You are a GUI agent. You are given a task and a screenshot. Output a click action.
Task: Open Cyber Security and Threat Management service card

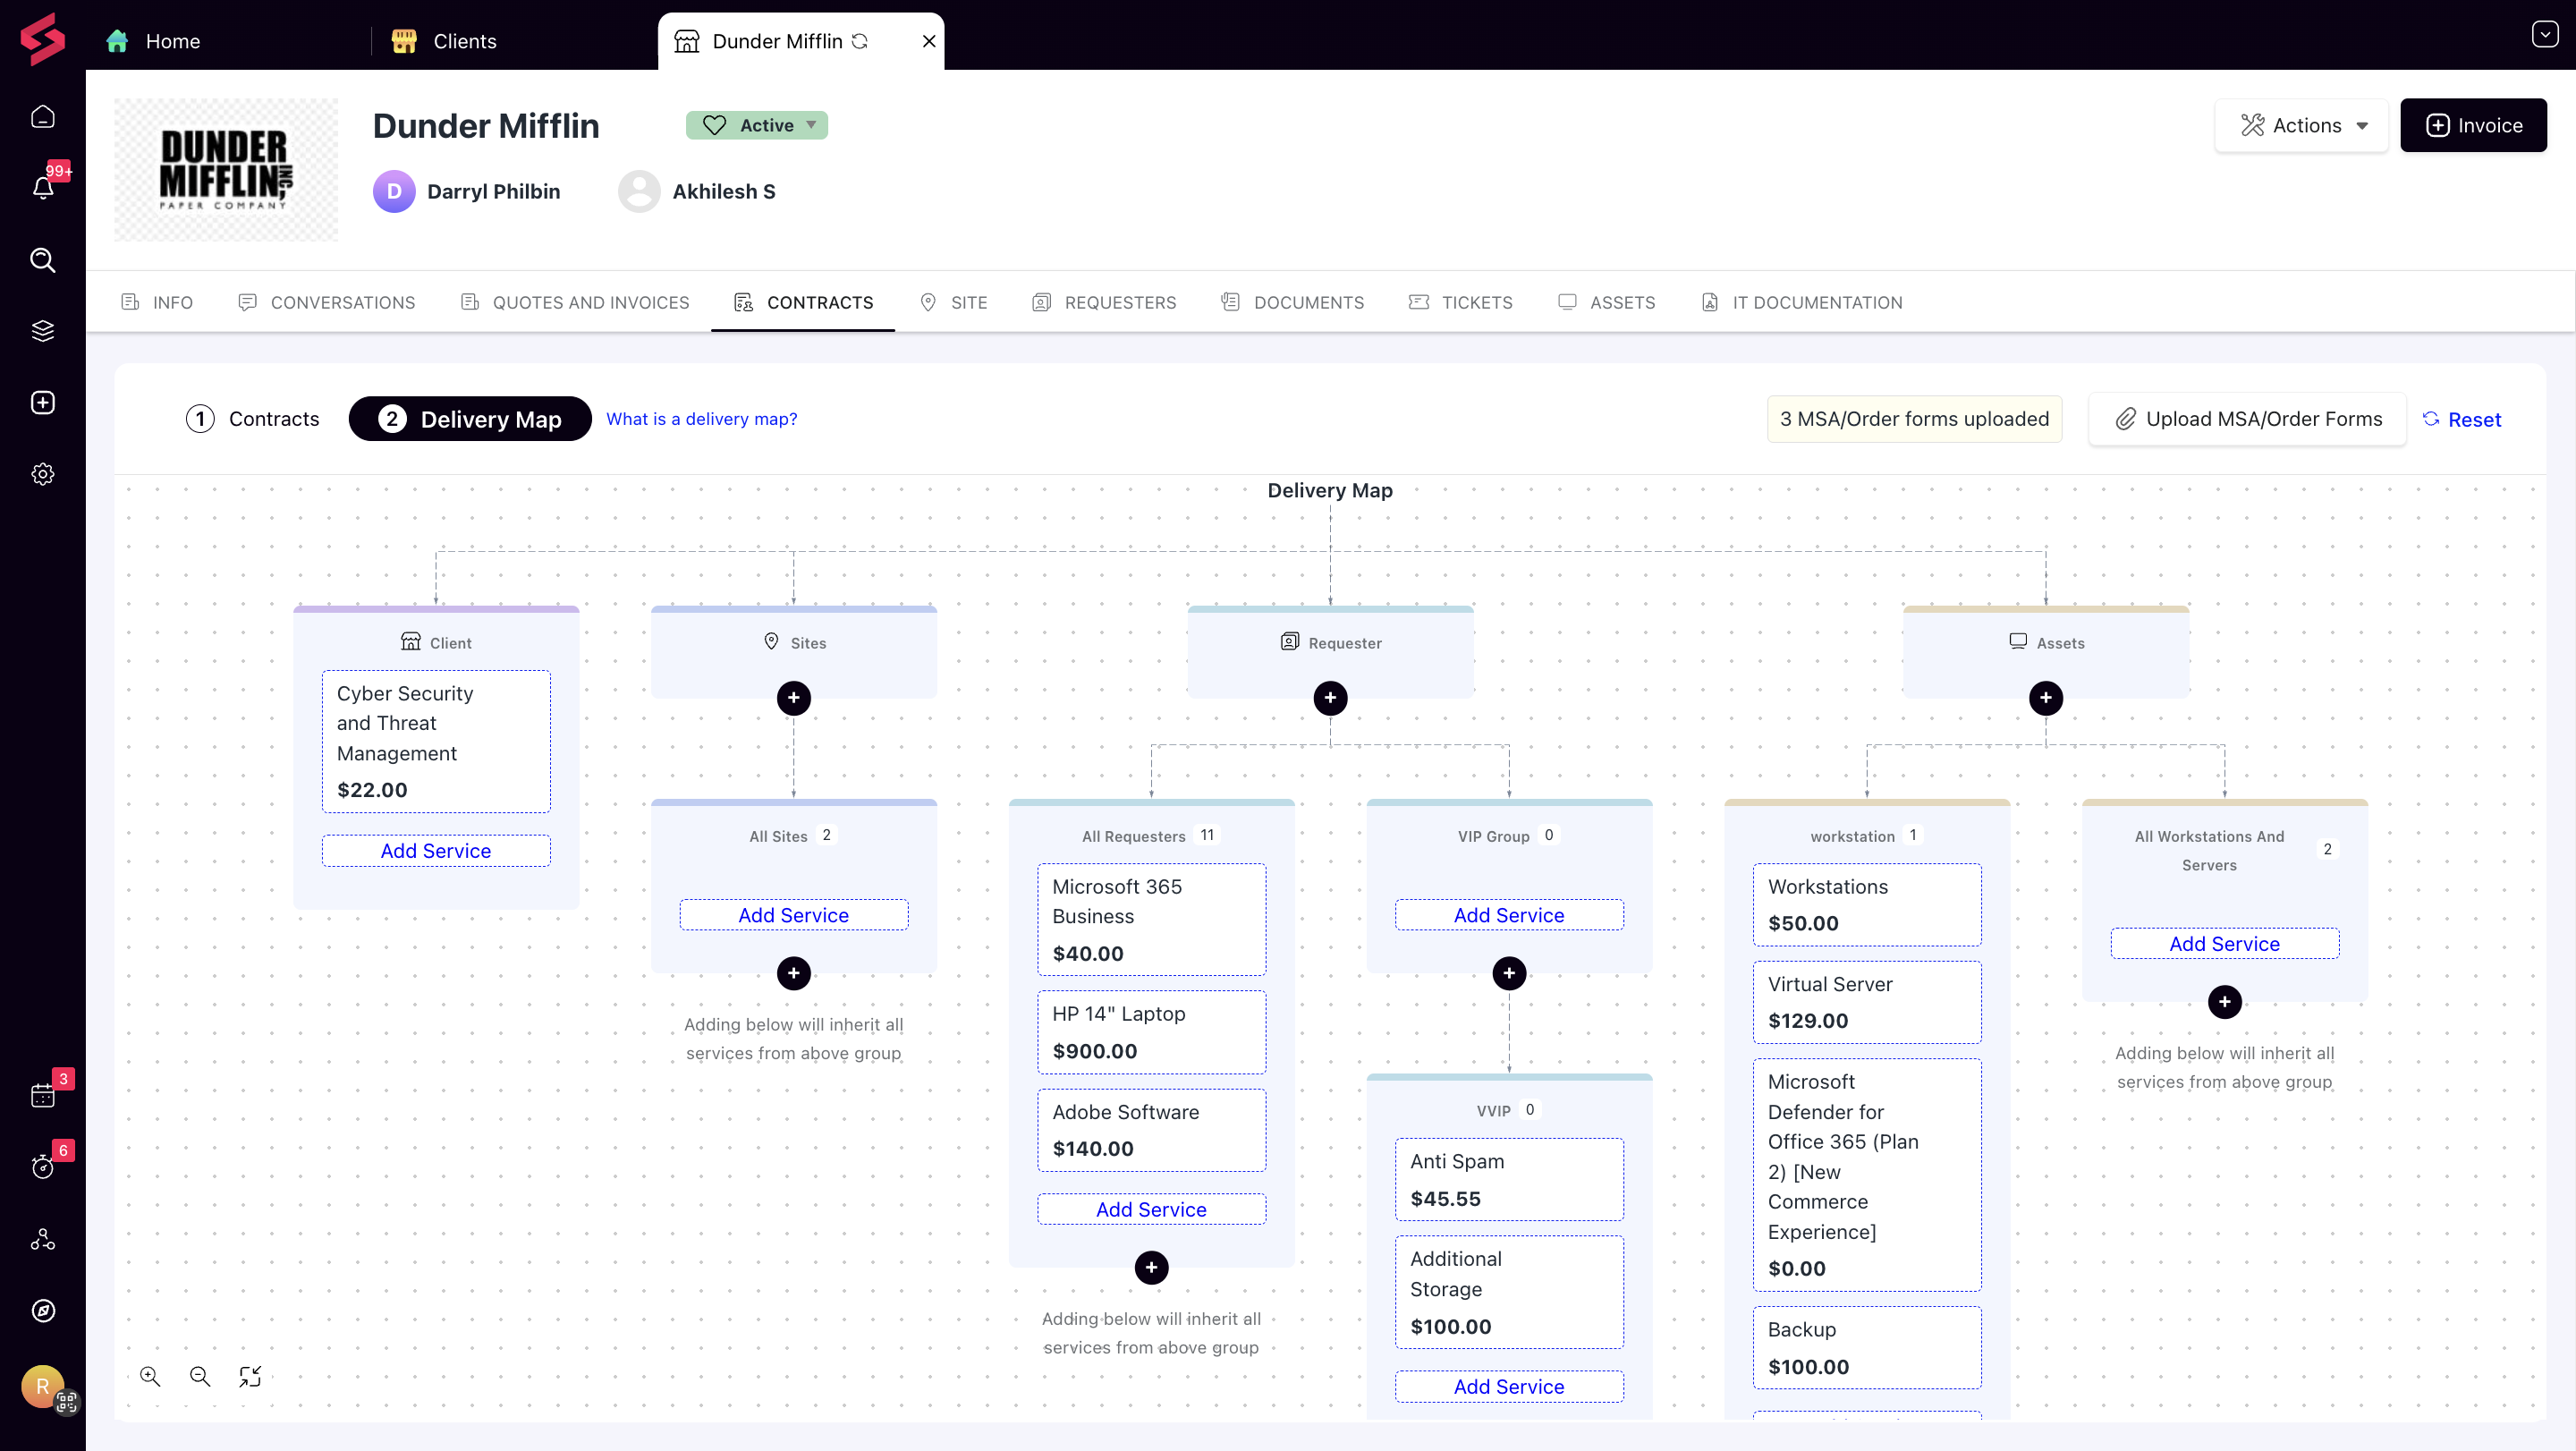point(436,741)
